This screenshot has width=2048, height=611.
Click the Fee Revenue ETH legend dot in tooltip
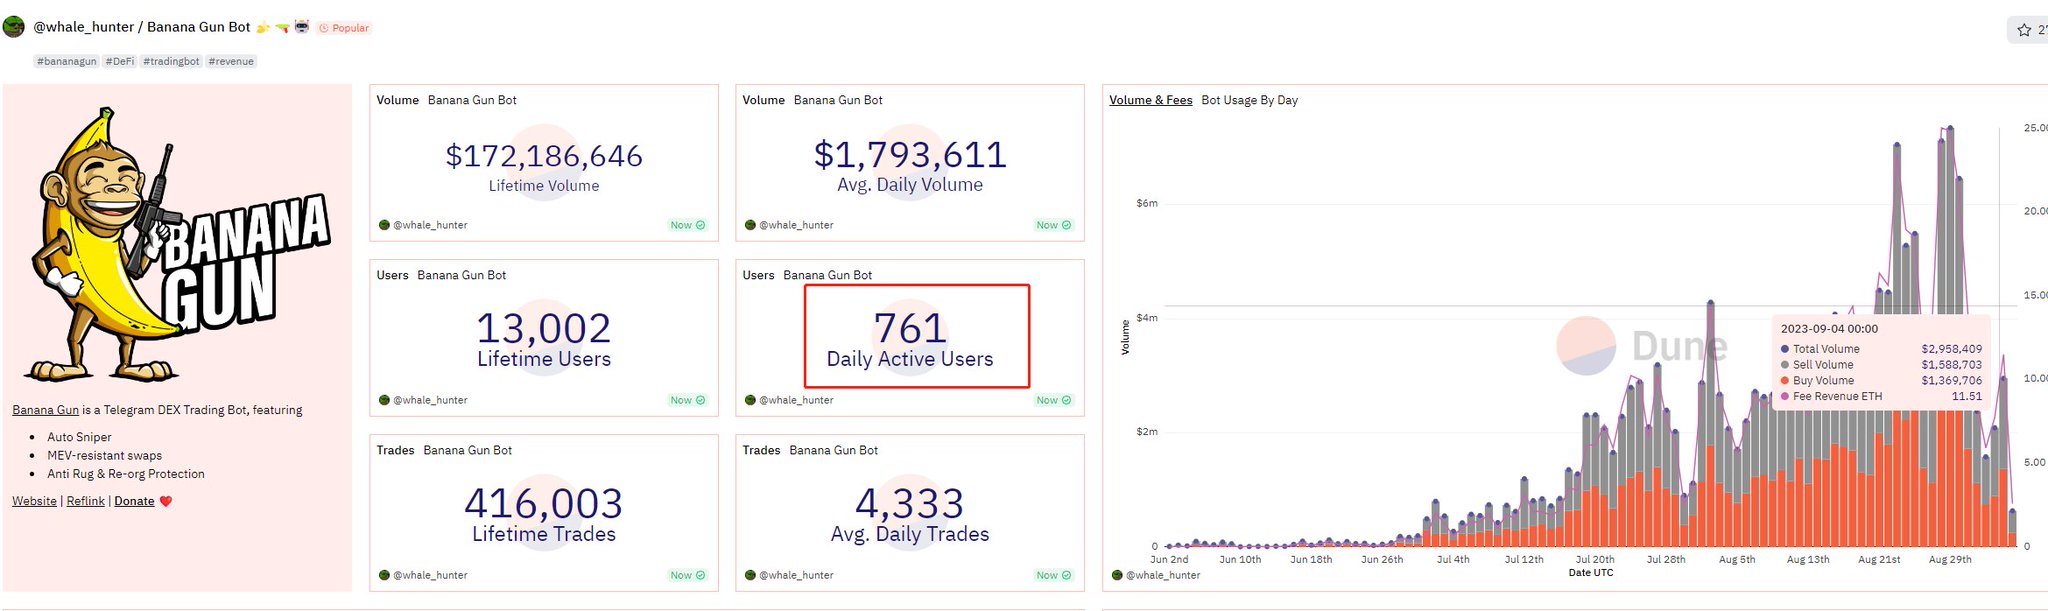point(1785,397)
